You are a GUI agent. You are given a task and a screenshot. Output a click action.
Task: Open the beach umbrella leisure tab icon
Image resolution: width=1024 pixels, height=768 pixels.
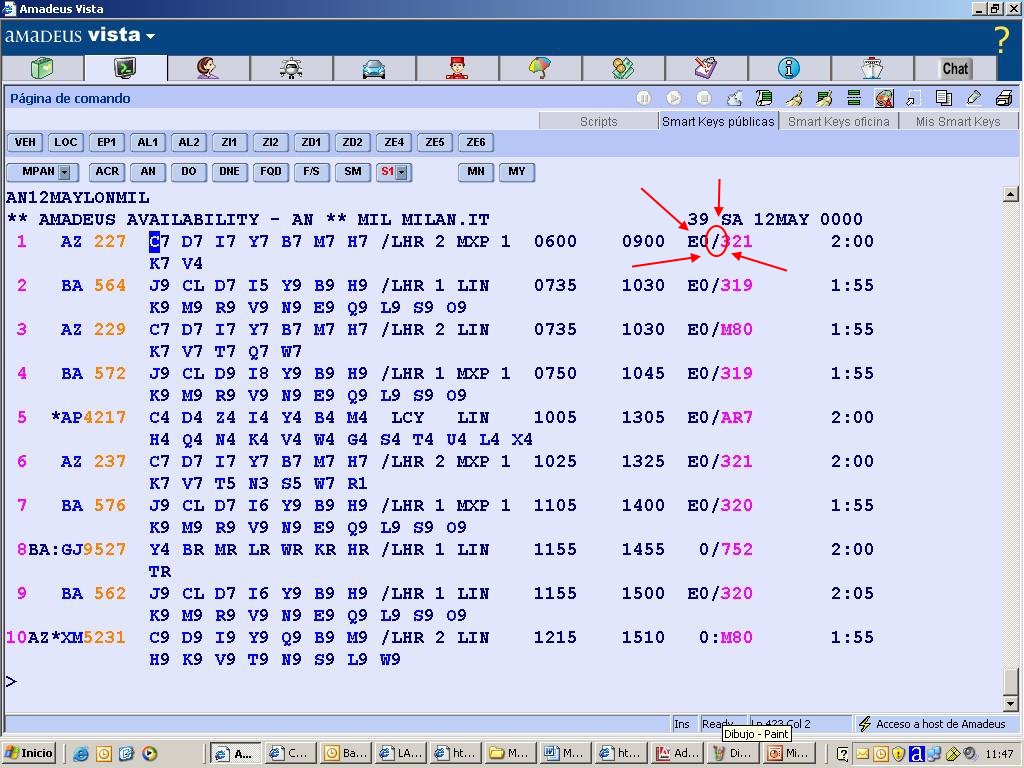(539, 68)
